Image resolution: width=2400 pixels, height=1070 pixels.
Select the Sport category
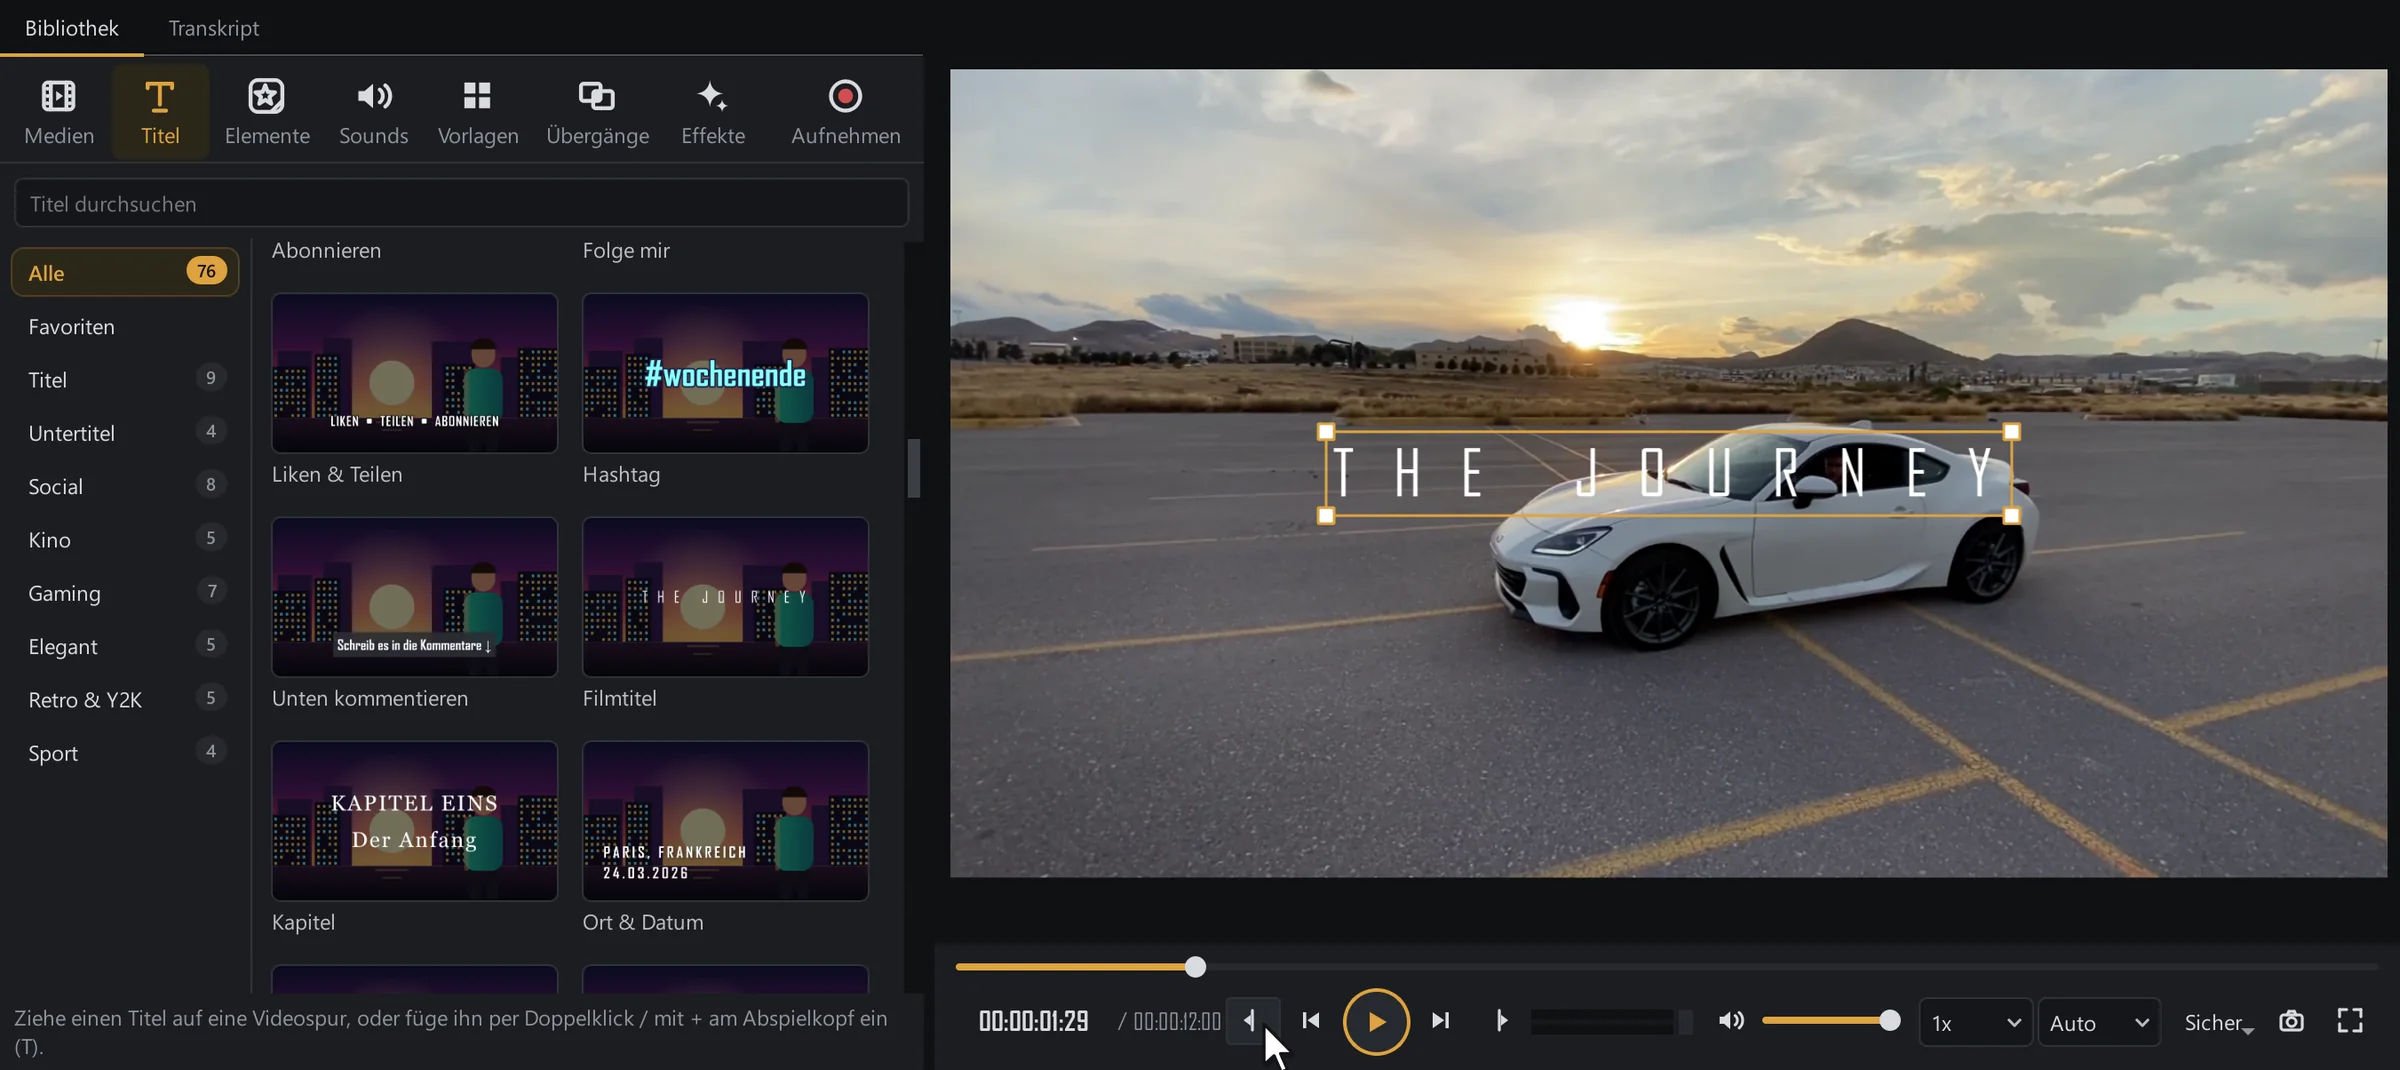(x=125, y=752)
